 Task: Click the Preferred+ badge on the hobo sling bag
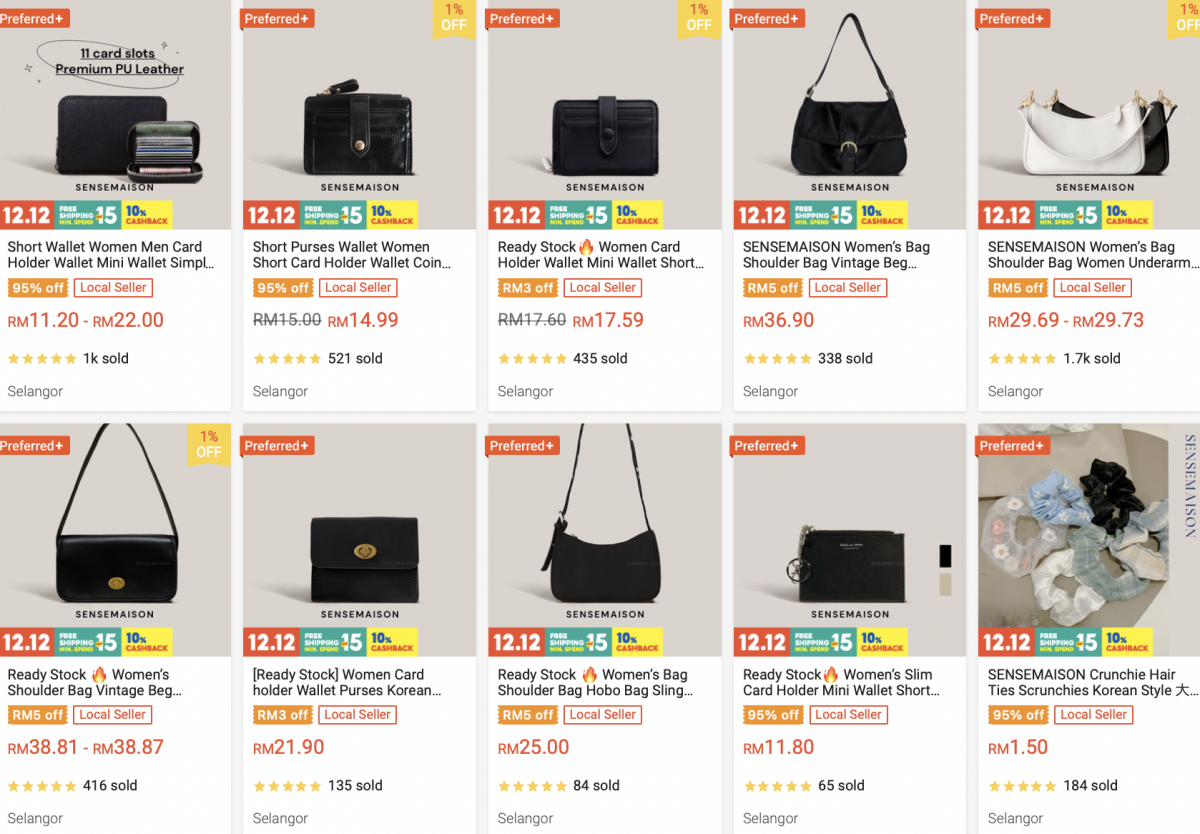[525, 446]
